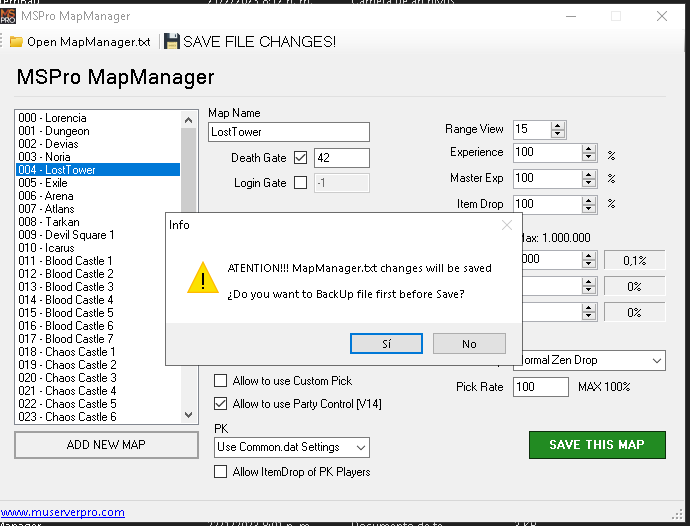The width and height of the screenshot is (690, 526).
Task: Check Allow to use Custom Pick
Action: point(221,381)
